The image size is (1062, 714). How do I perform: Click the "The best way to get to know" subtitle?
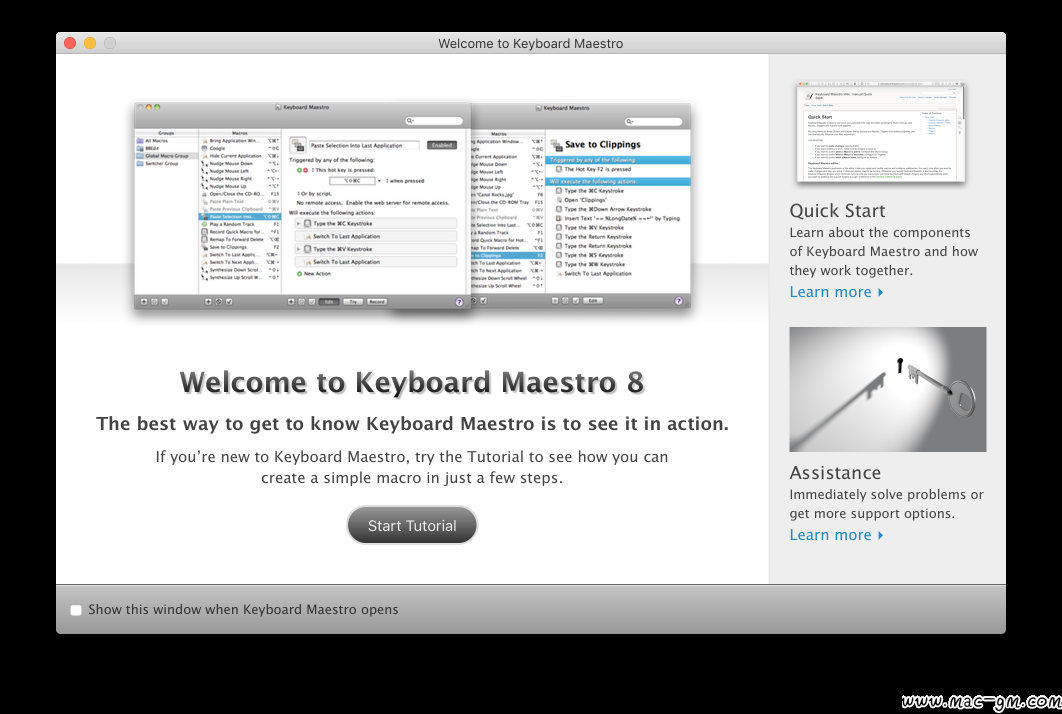click(x=412, y=423)
